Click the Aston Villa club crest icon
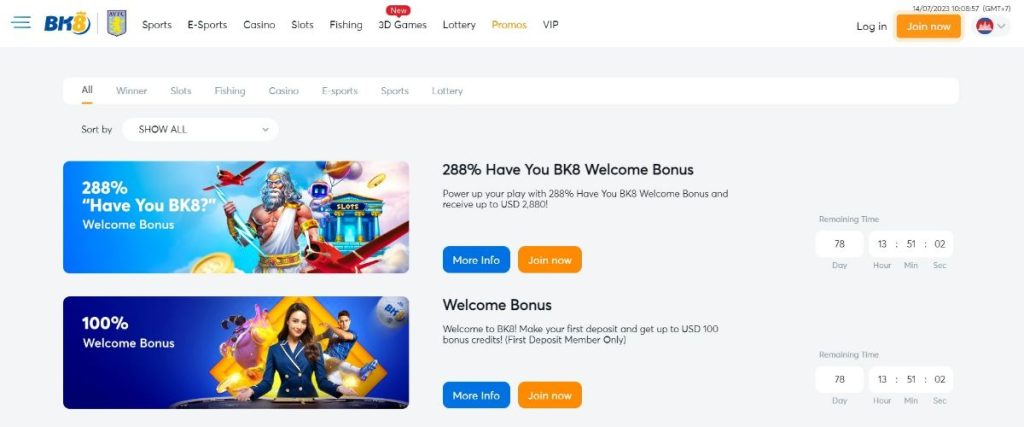The width and height of the screenshot is (1024, 427). click(116, 24)
